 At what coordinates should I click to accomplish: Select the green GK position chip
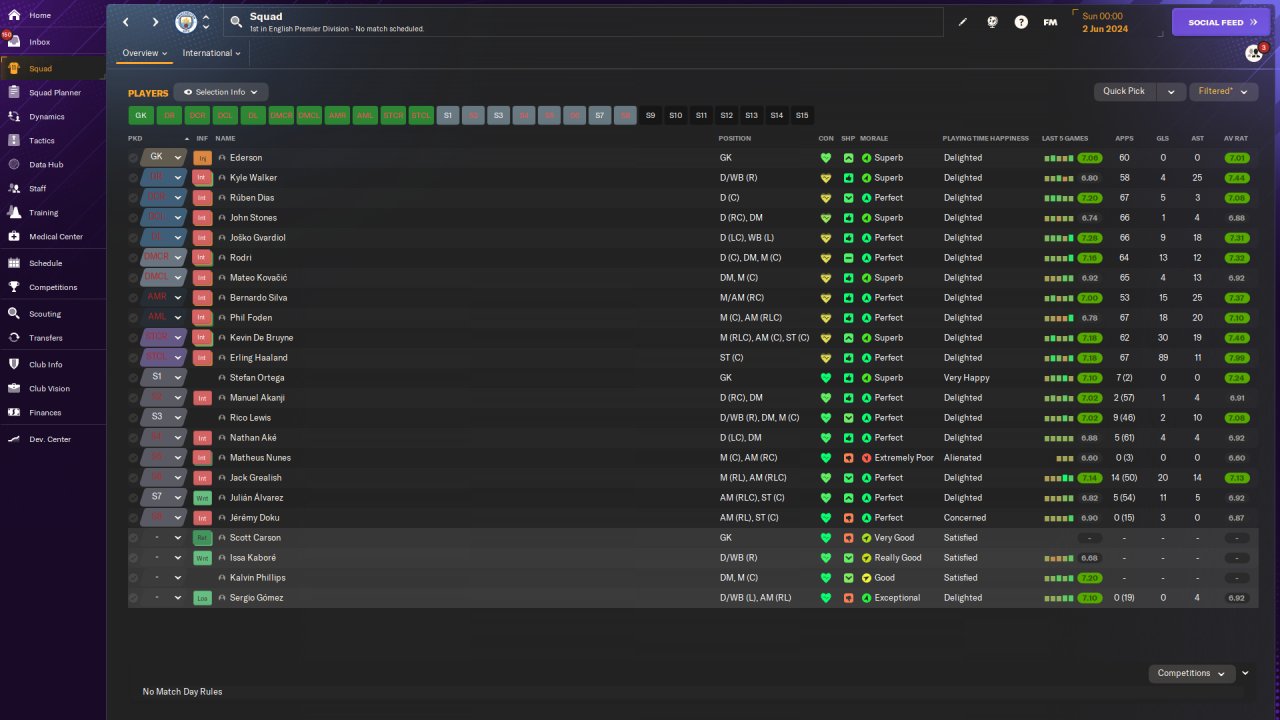[x=141, y=116]
